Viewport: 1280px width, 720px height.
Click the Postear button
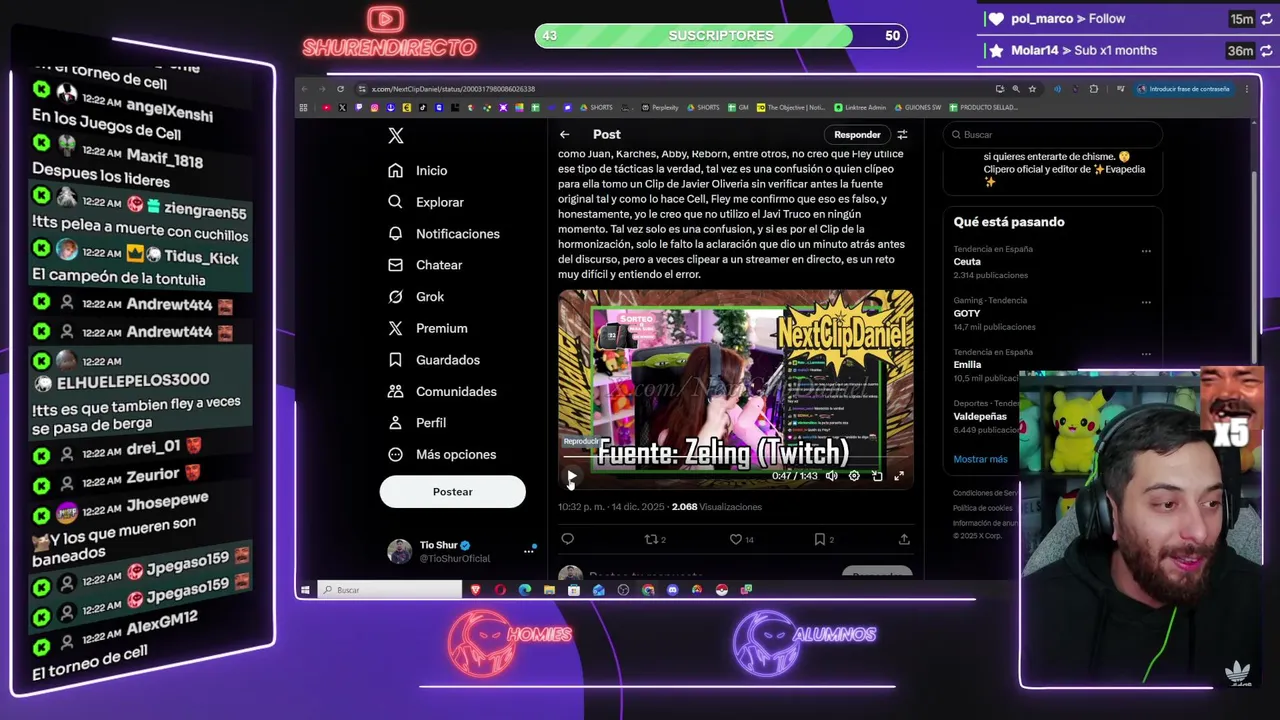[x=452, y=492]
